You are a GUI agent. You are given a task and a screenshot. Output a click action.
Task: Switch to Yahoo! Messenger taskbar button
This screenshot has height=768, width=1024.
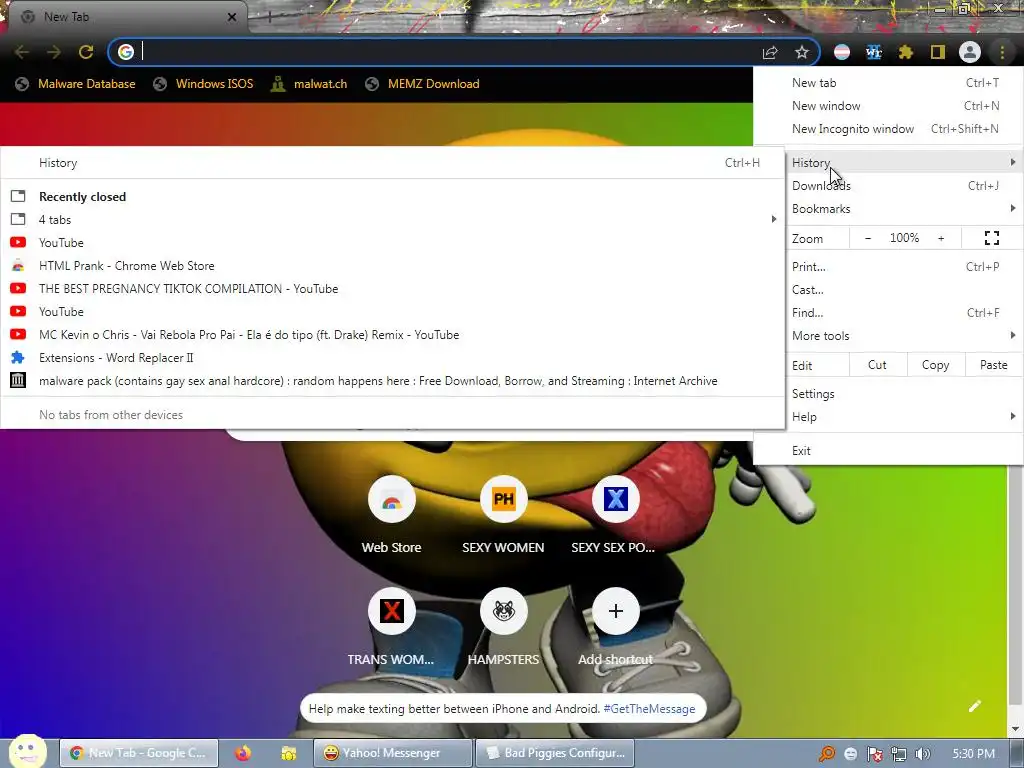(x=392, y=753)
